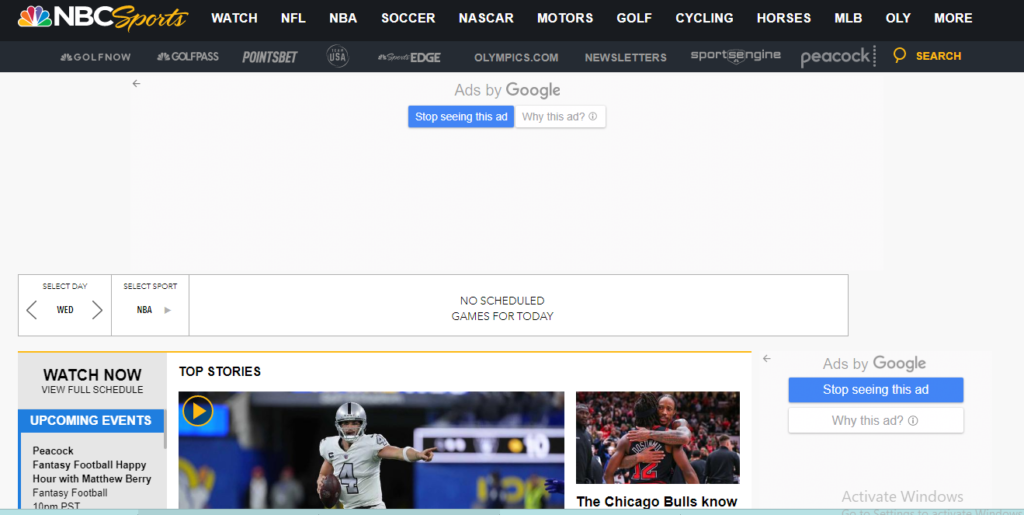Open the GolfPass partner logo
Image resolution: width=1024 pixels, height=515 pixels.
pos(188,57)
